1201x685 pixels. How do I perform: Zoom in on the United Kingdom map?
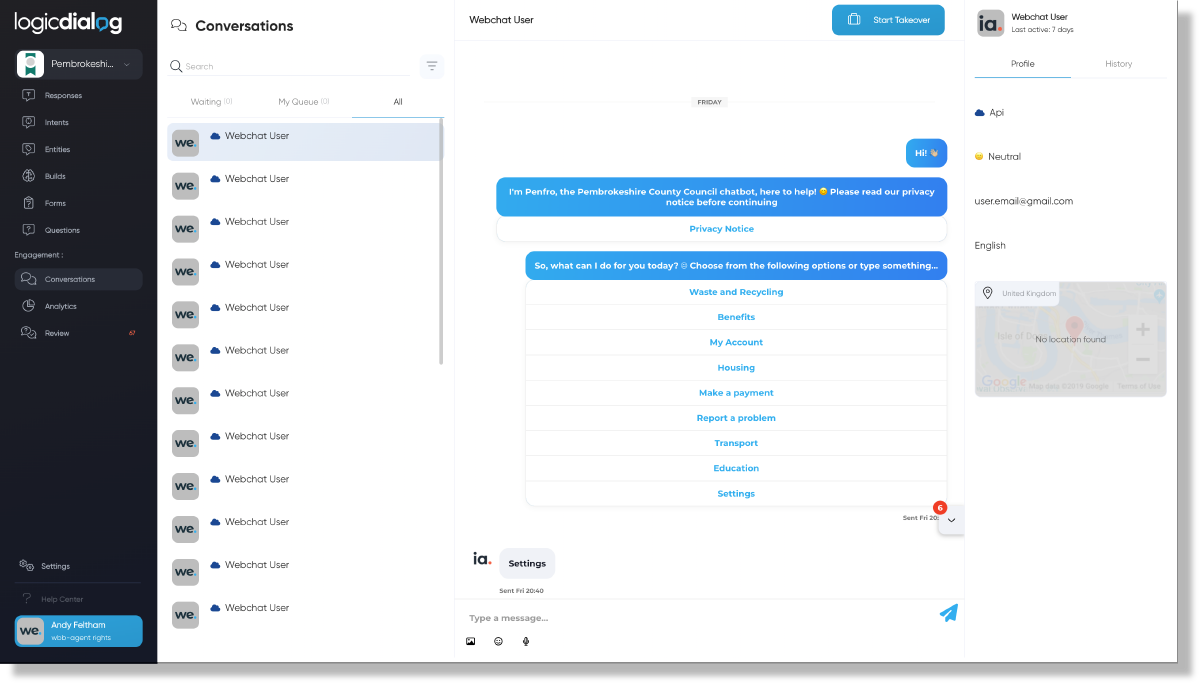click(1141, 327)
